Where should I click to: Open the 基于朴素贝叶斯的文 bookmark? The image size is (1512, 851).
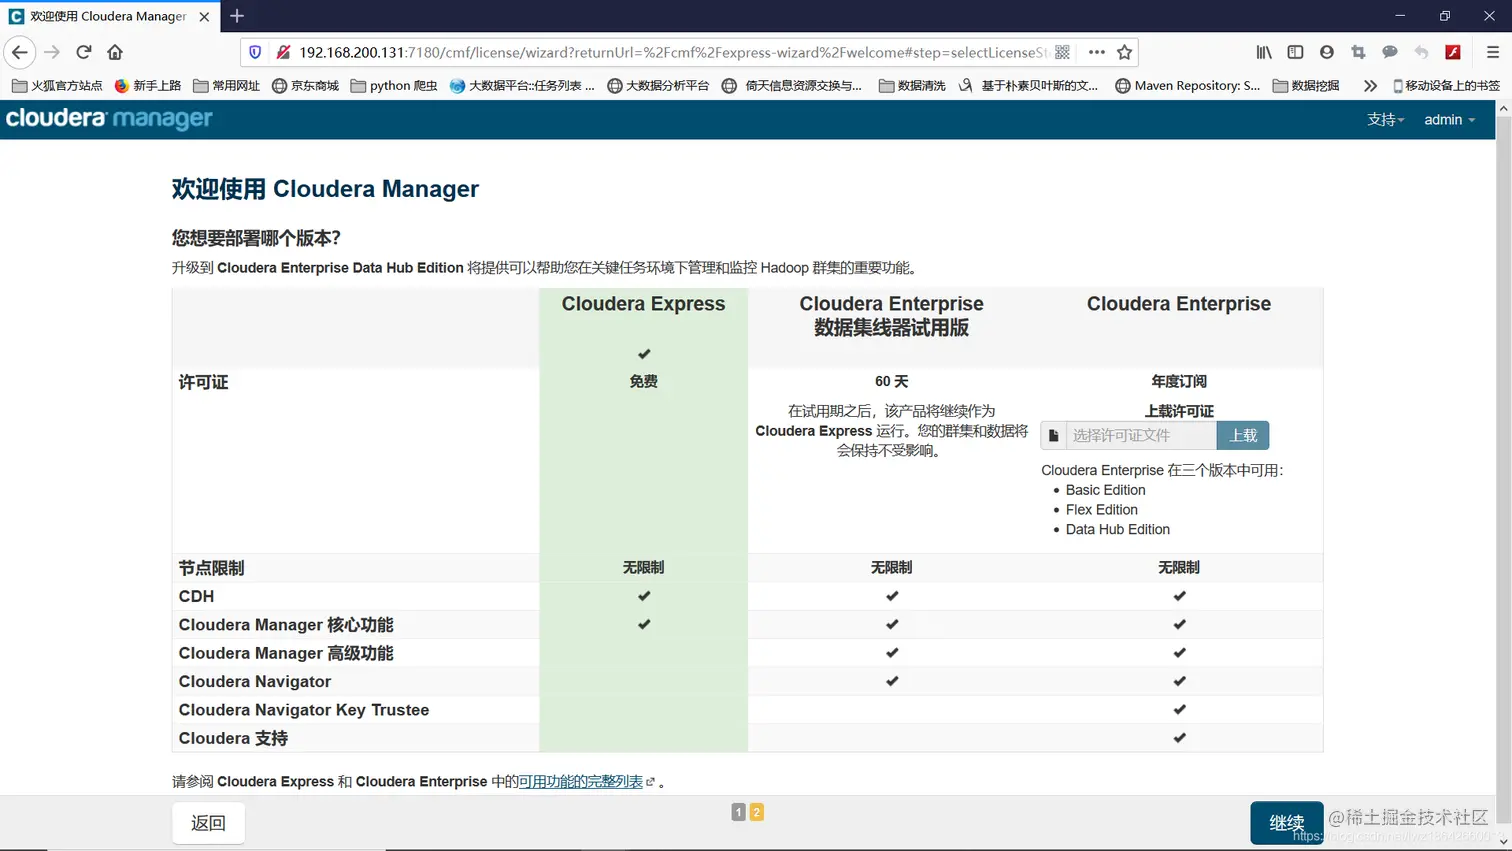point(1028,86)
